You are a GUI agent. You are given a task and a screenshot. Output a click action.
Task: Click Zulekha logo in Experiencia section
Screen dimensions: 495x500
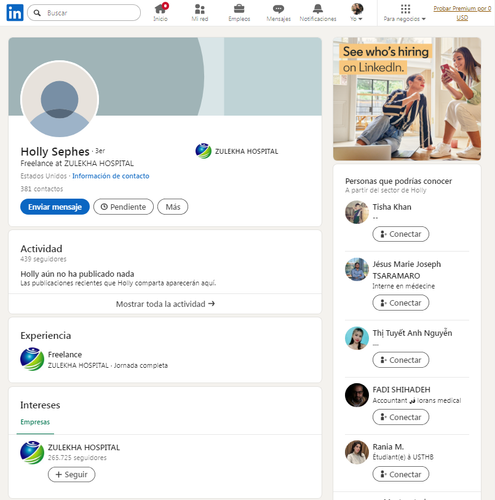(x=32, y=359)
